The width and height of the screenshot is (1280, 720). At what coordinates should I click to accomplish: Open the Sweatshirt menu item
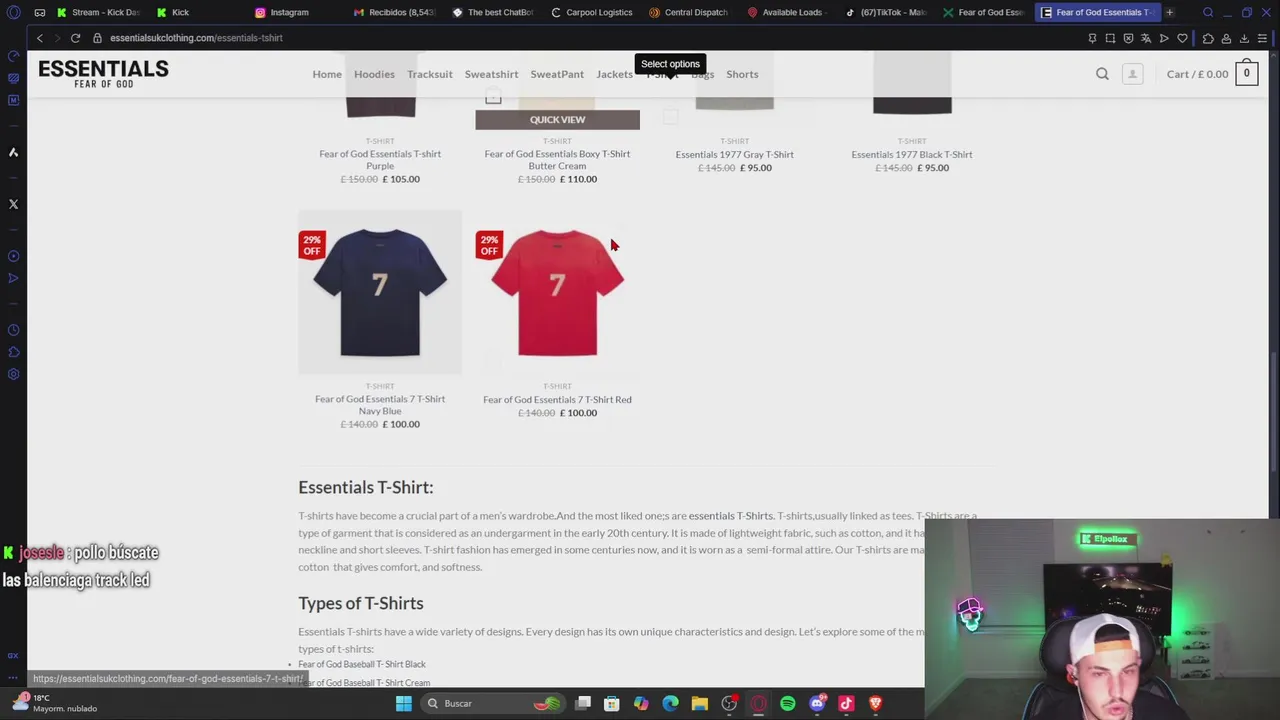(491, 74)
